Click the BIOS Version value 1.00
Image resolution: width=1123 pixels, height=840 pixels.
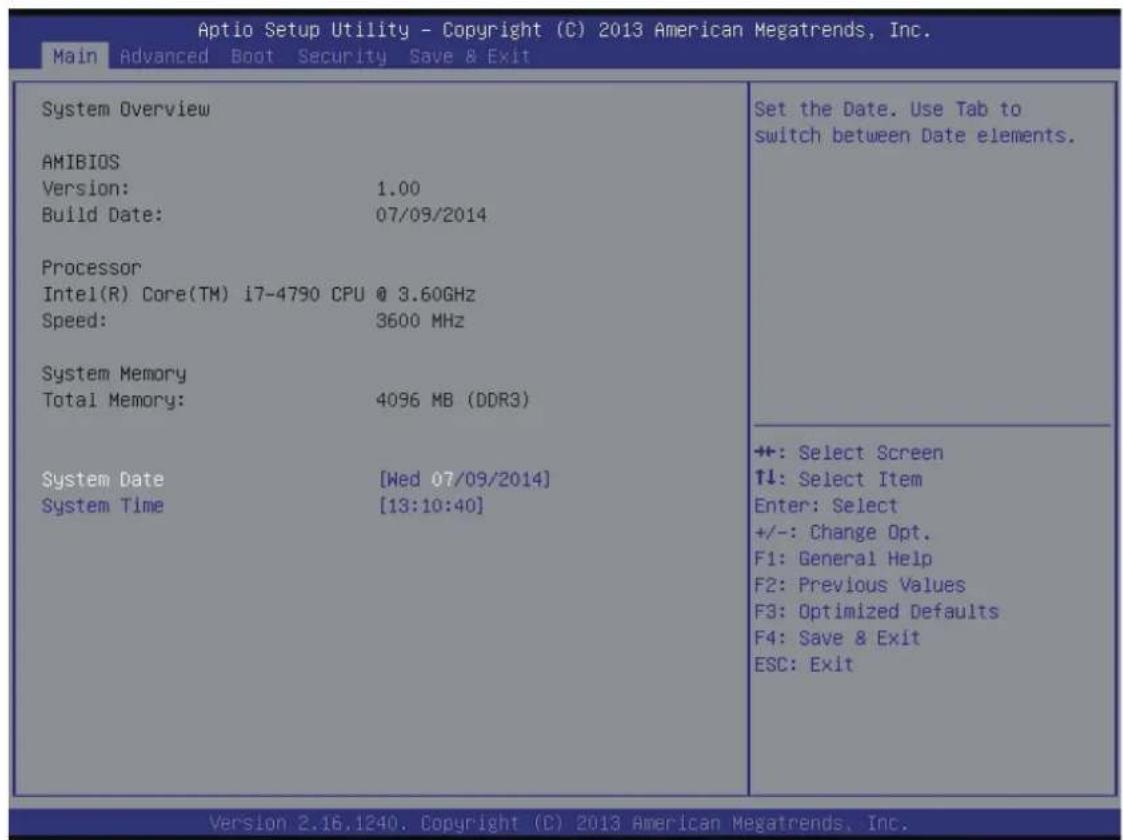point(398,189)
